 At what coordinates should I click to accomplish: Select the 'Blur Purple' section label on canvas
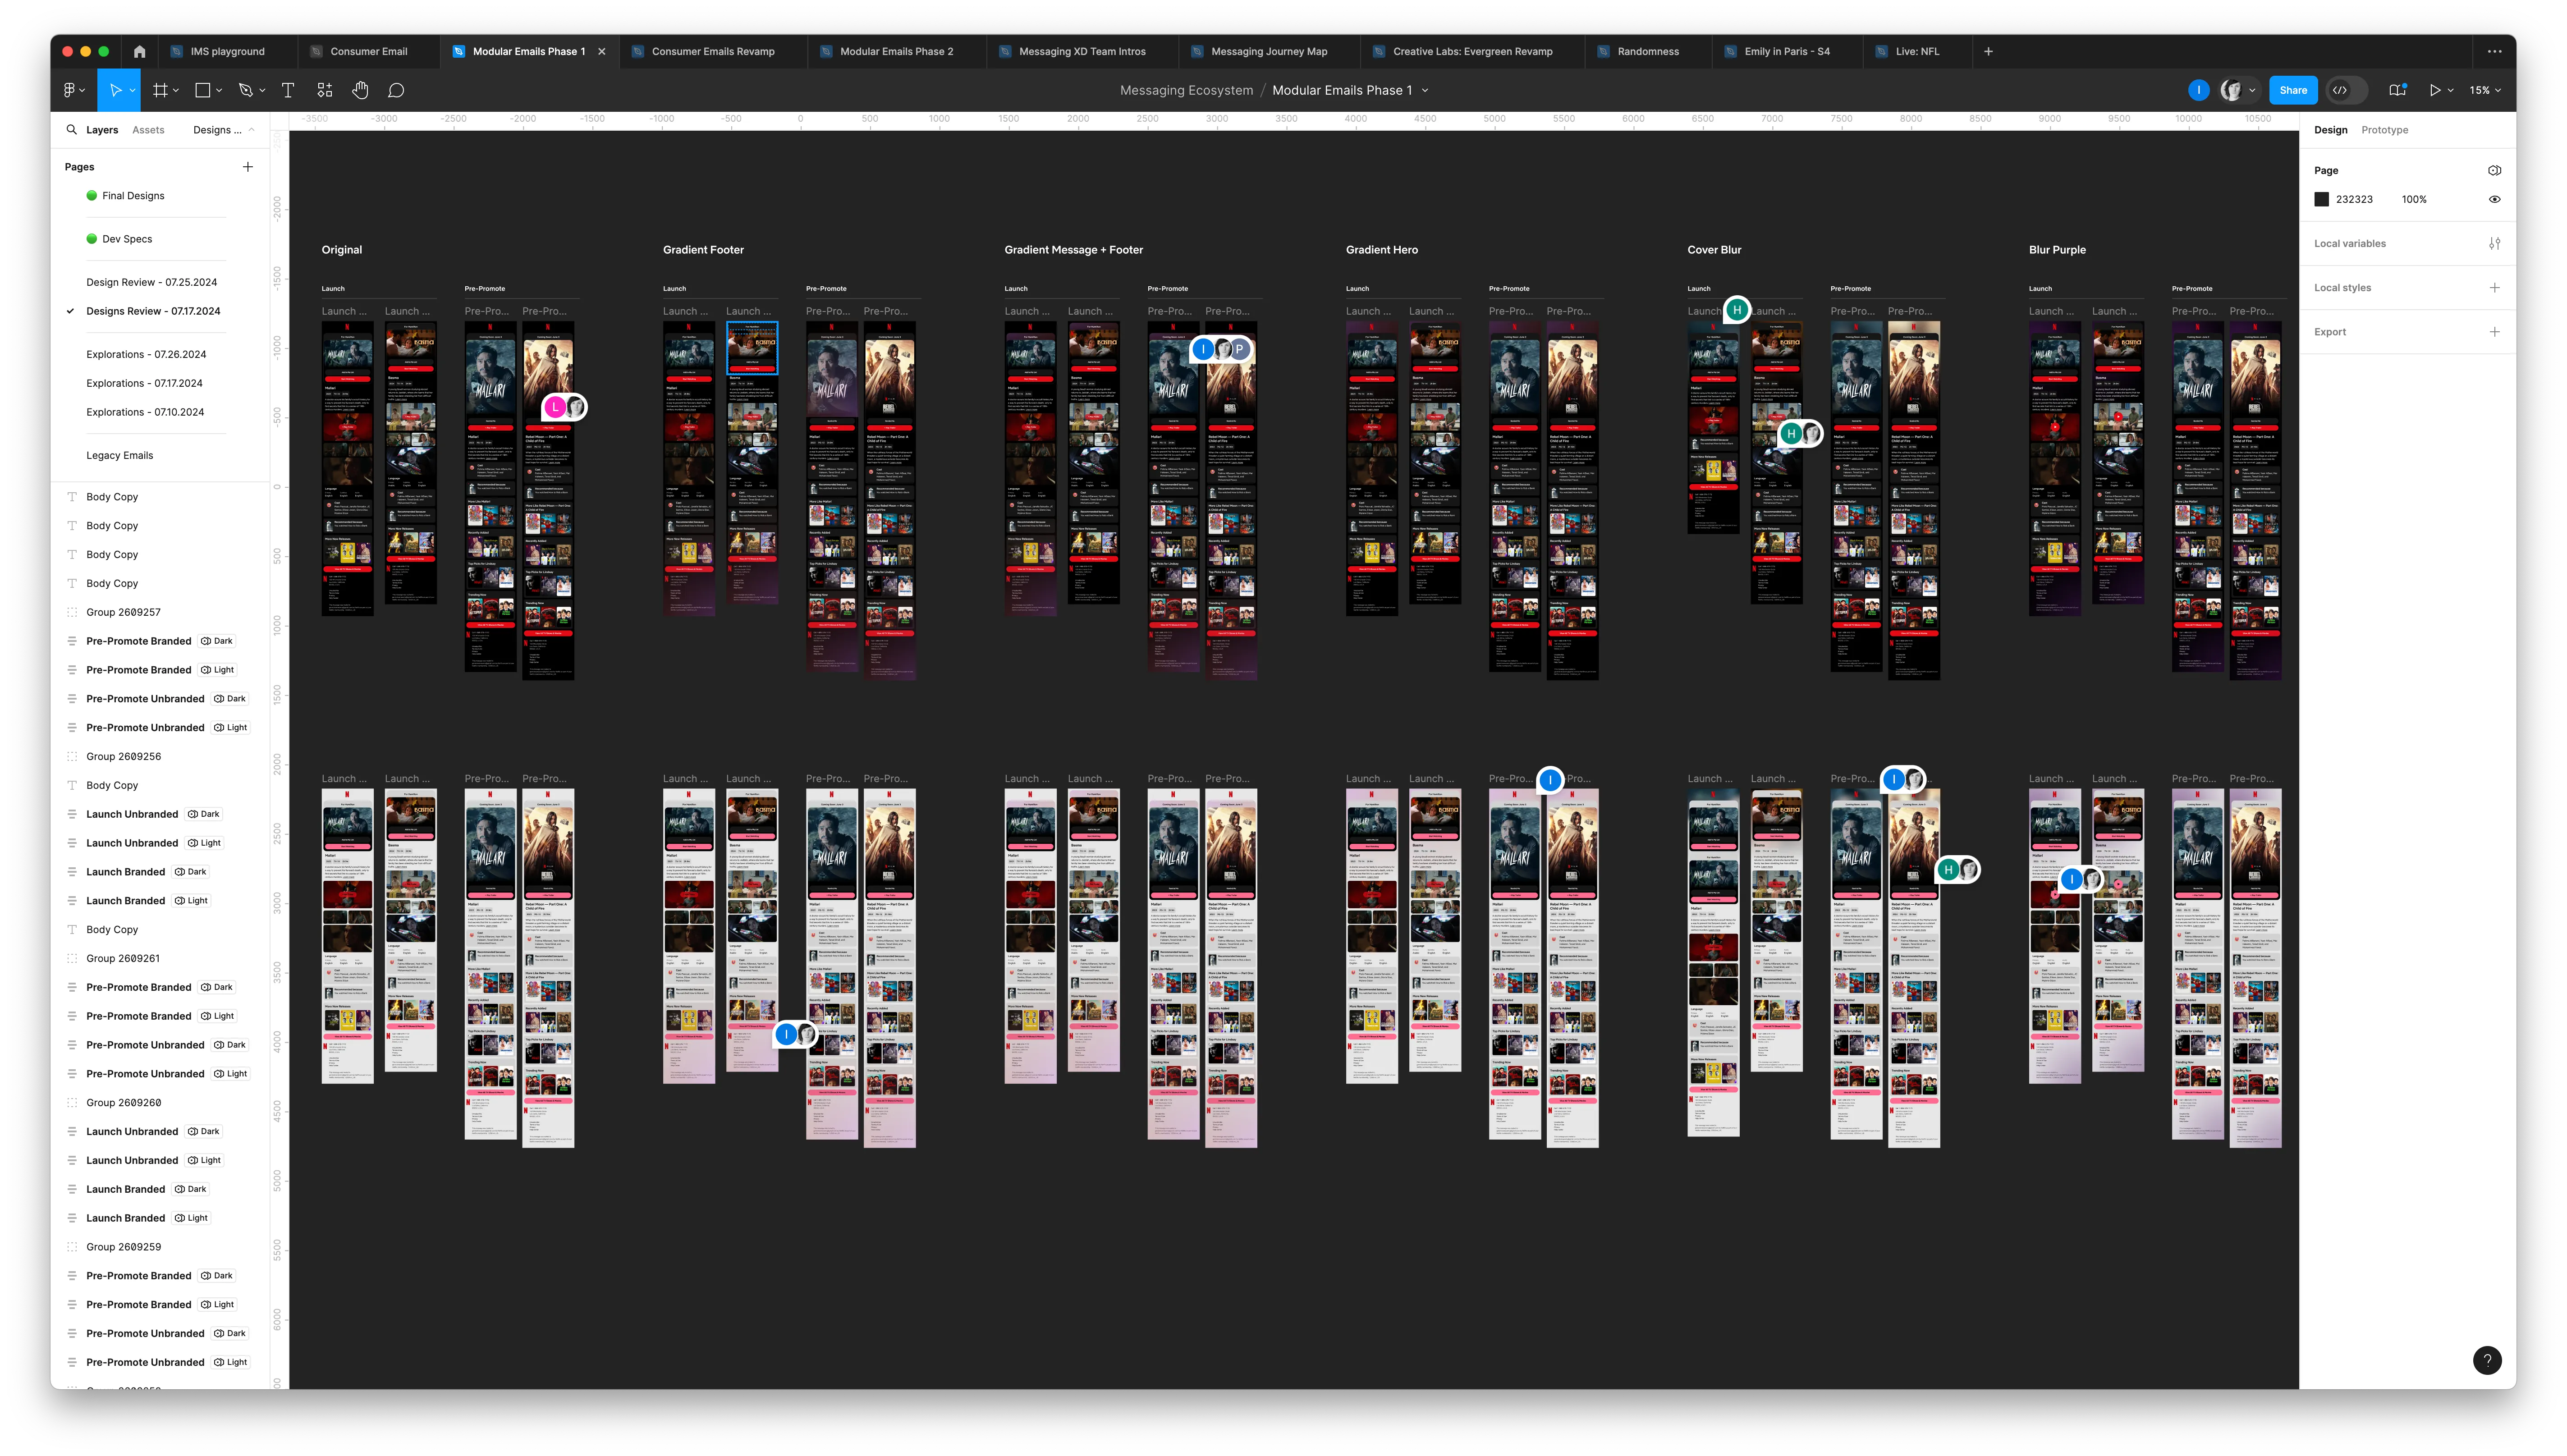click(2057, 250)
